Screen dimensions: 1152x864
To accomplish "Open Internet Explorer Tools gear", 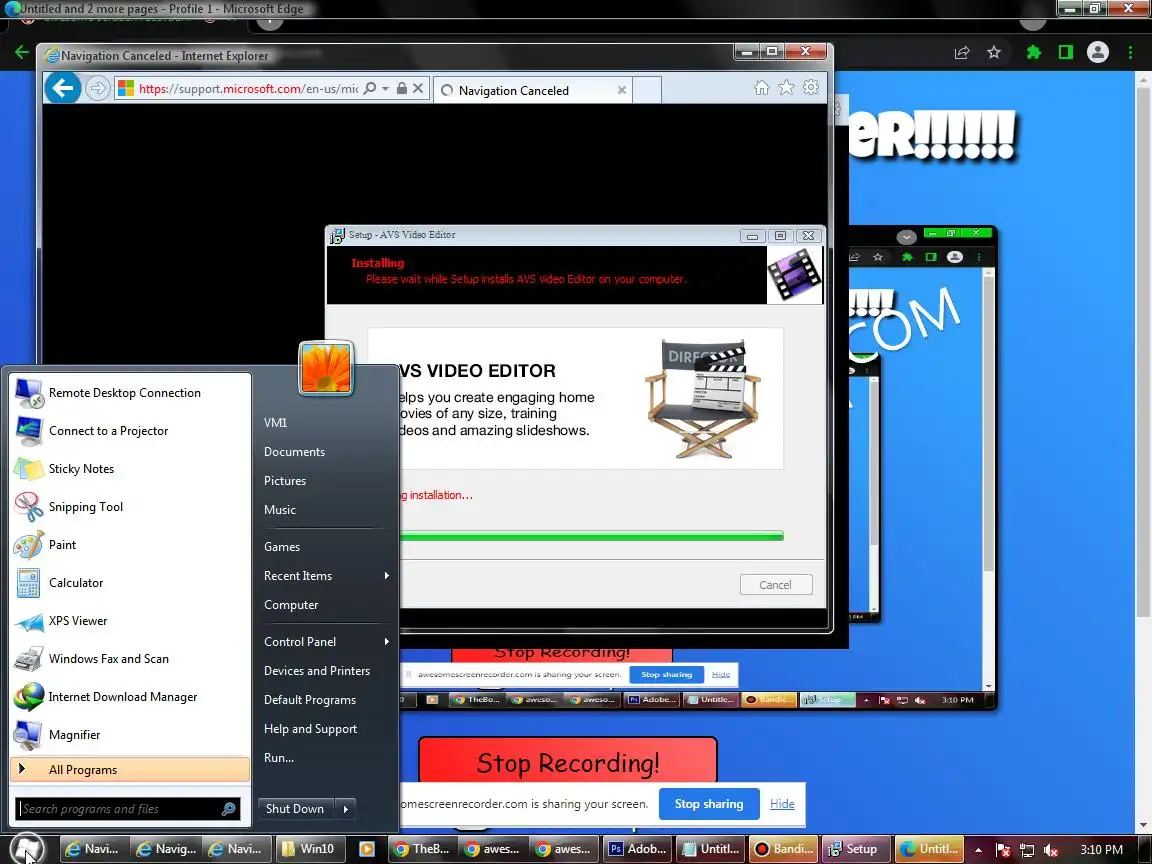I will (x=811, y=87).
